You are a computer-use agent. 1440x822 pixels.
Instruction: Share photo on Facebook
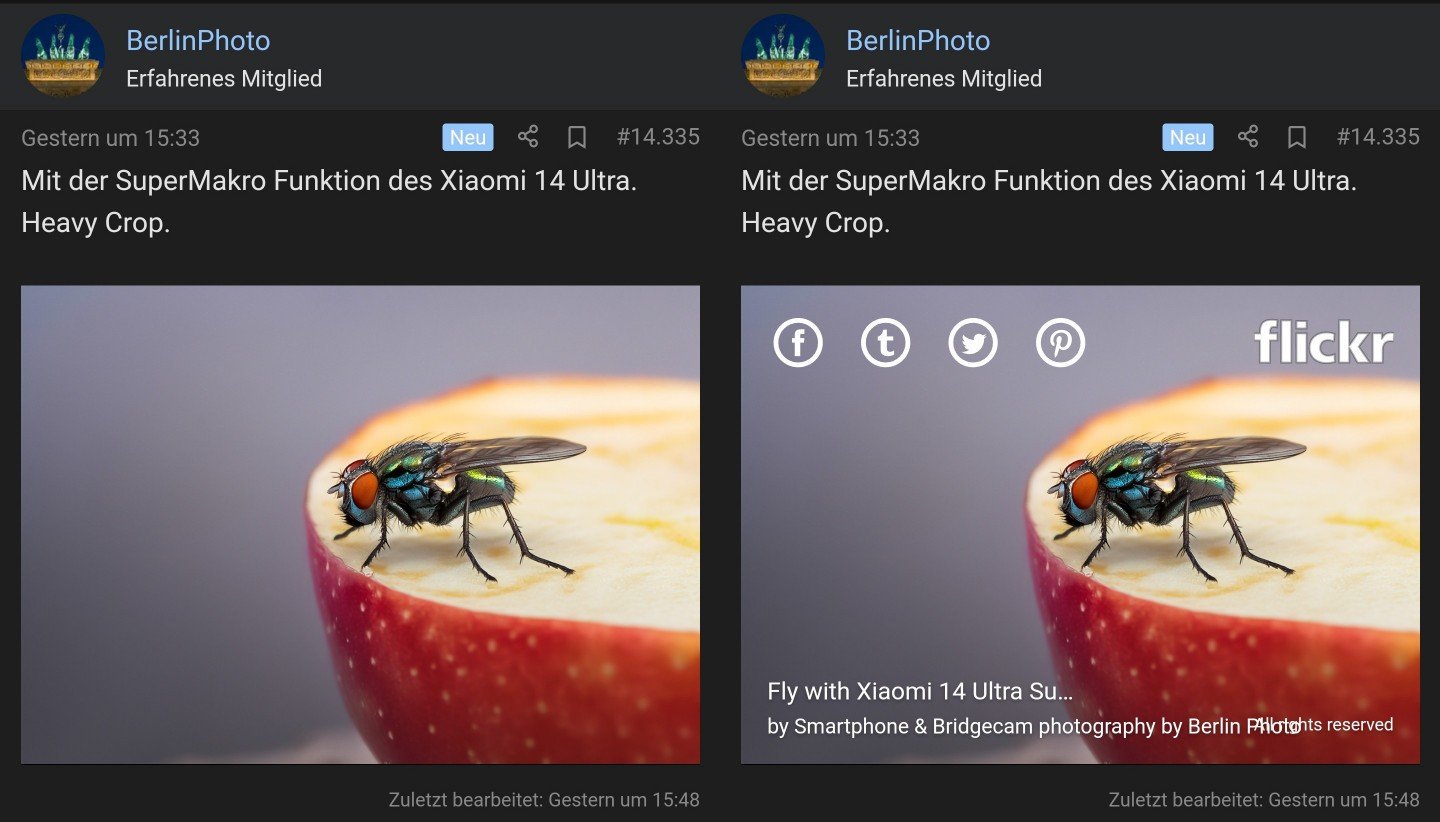pyautogui.click(x=798, y=343)
